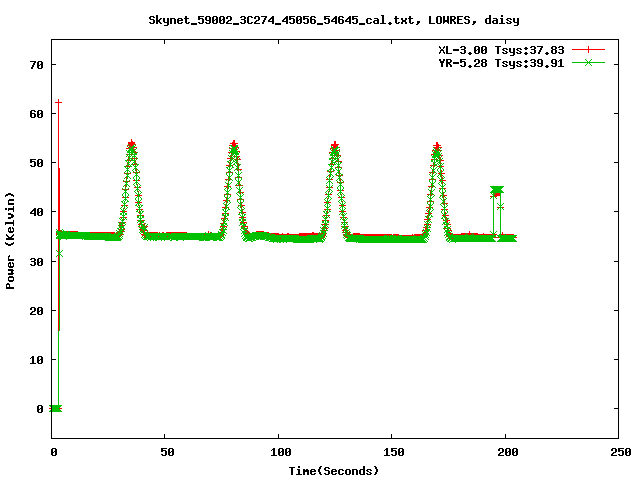Click the calibration step near 196 seconds
Viewport: 640px width, 480px height.
497,190
